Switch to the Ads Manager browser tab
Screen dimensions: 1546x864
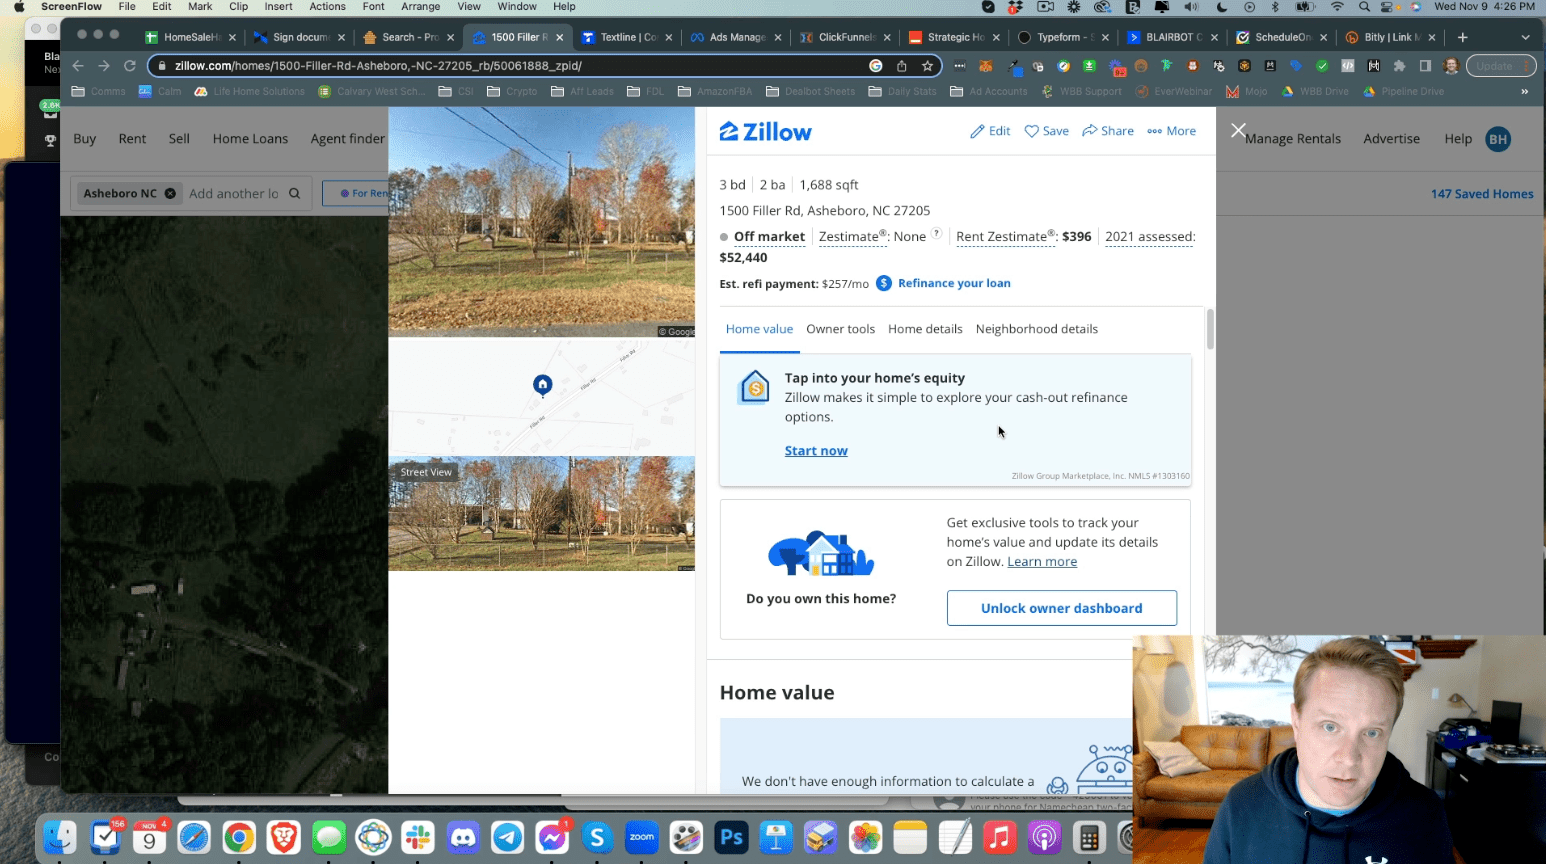click(737, 37)
